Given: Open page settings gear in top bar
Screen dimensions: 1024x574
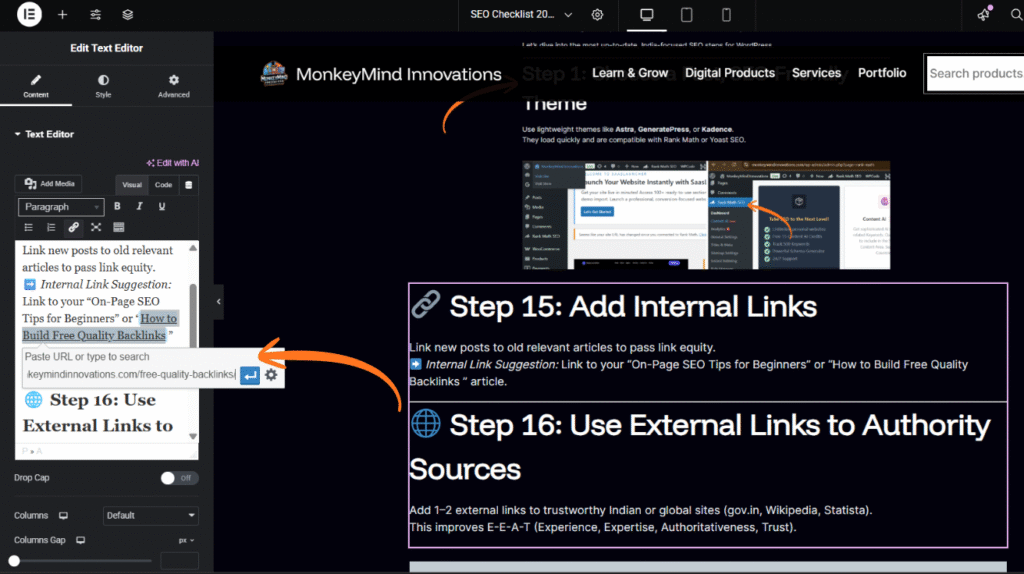Looking at the screenshot, I should tap(597, 15).
